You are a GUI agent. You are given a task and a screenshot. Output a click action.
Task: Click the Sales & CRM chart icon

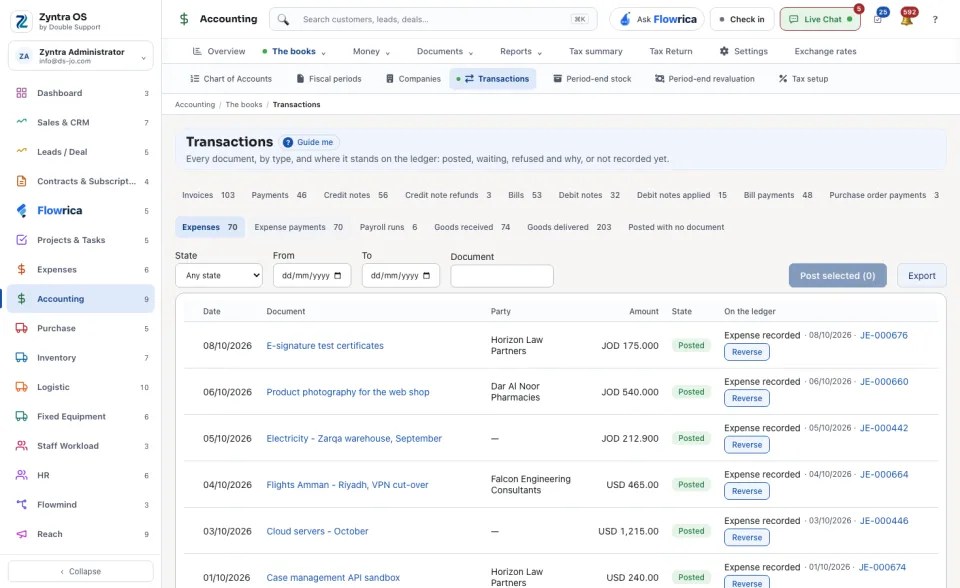pos(21,122)
